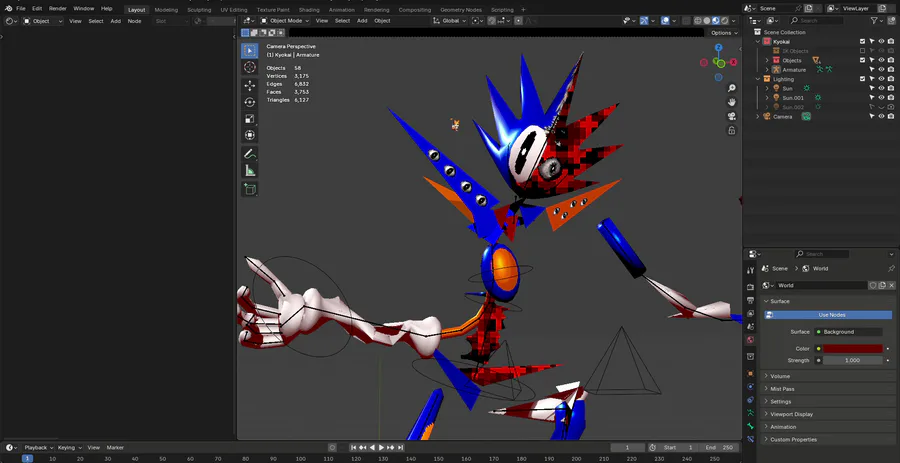Choose the Annotate tool
This screenshot has width=900, height=463.
[x=250, y=154]
